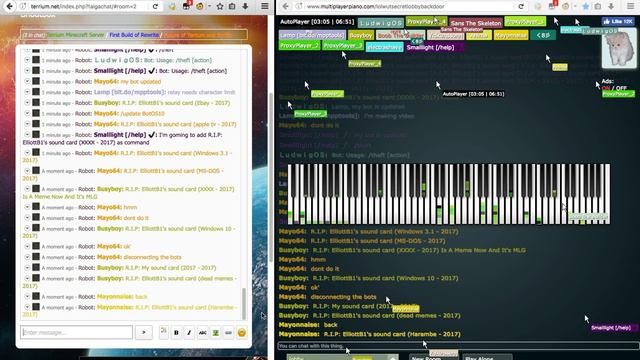The height and width of the screenshot is (360, 640).
Task: Click the blue bookmark star in piano window
Action: (586, 7)
